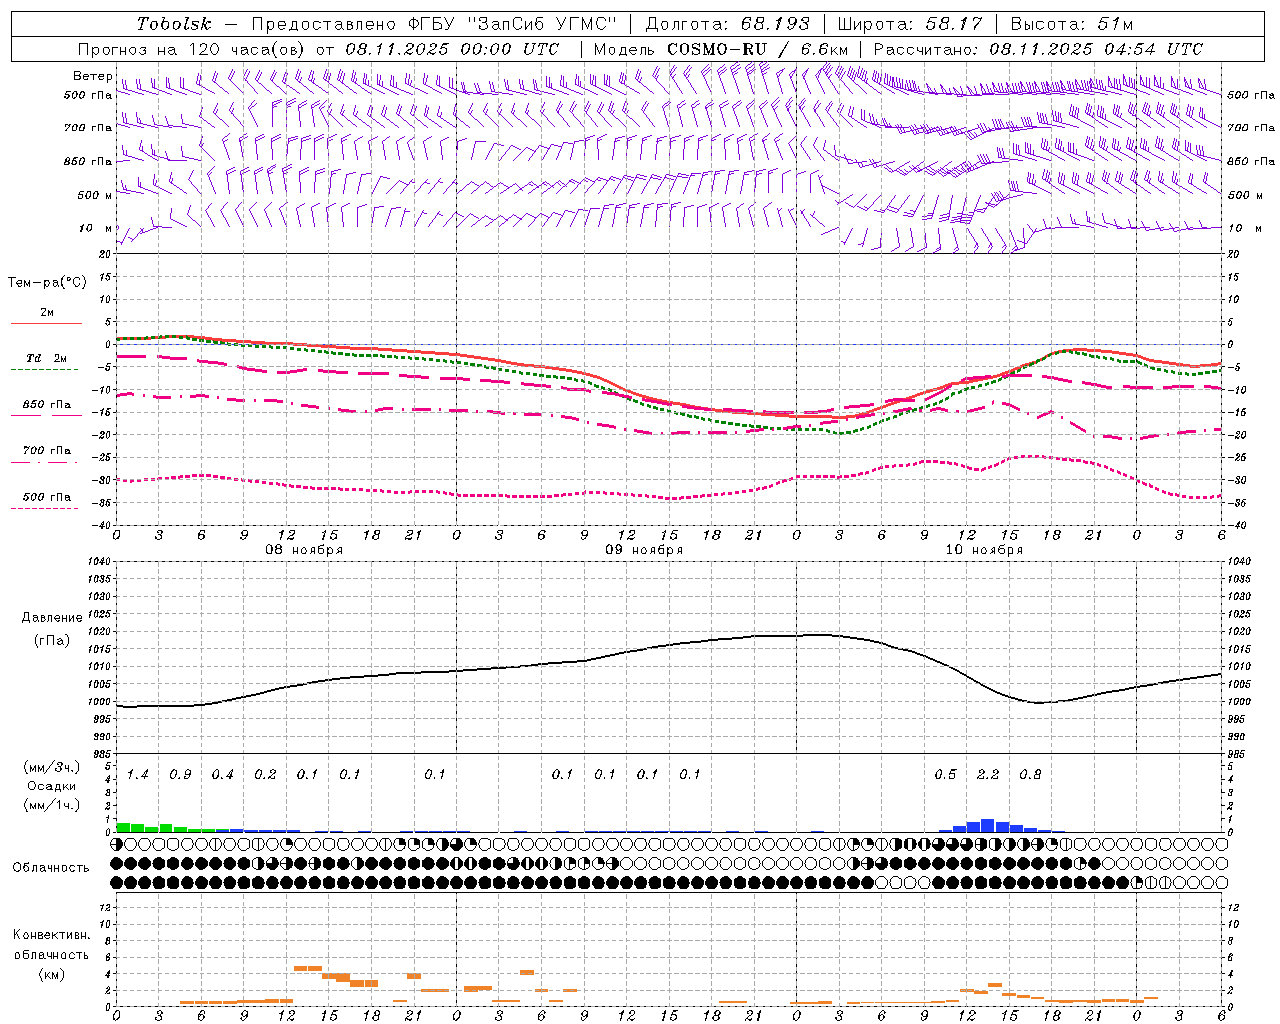
Task: Click the Конвективн. облачность (км) label
Action: pyautogui.click(x=51, y=955)
